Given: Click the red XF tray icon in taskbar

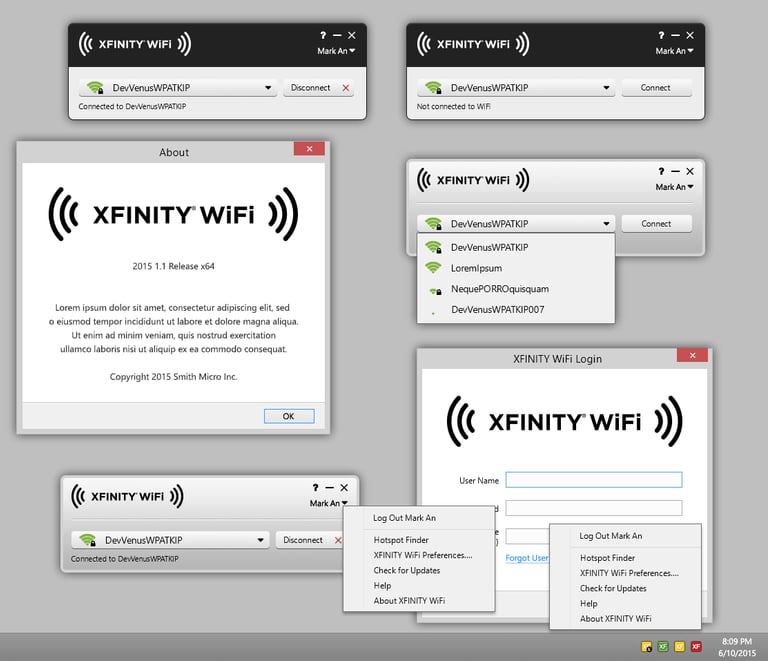Looking at the screenshot, I should [x=696, y=647].
